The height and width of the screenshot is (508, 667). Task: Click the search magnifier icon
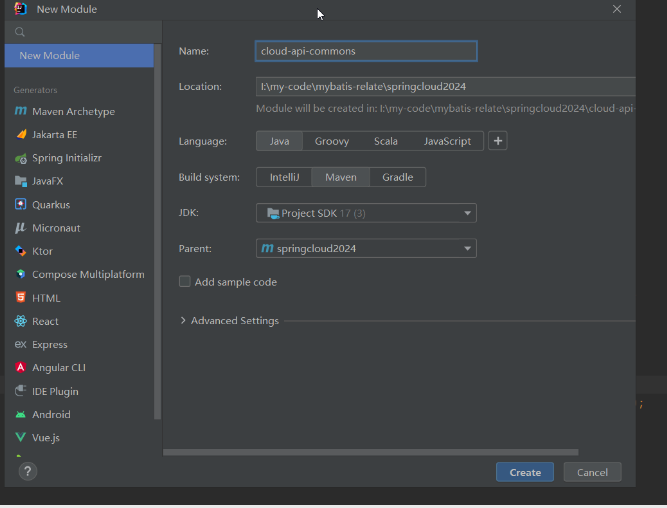(x=20, y=32)
